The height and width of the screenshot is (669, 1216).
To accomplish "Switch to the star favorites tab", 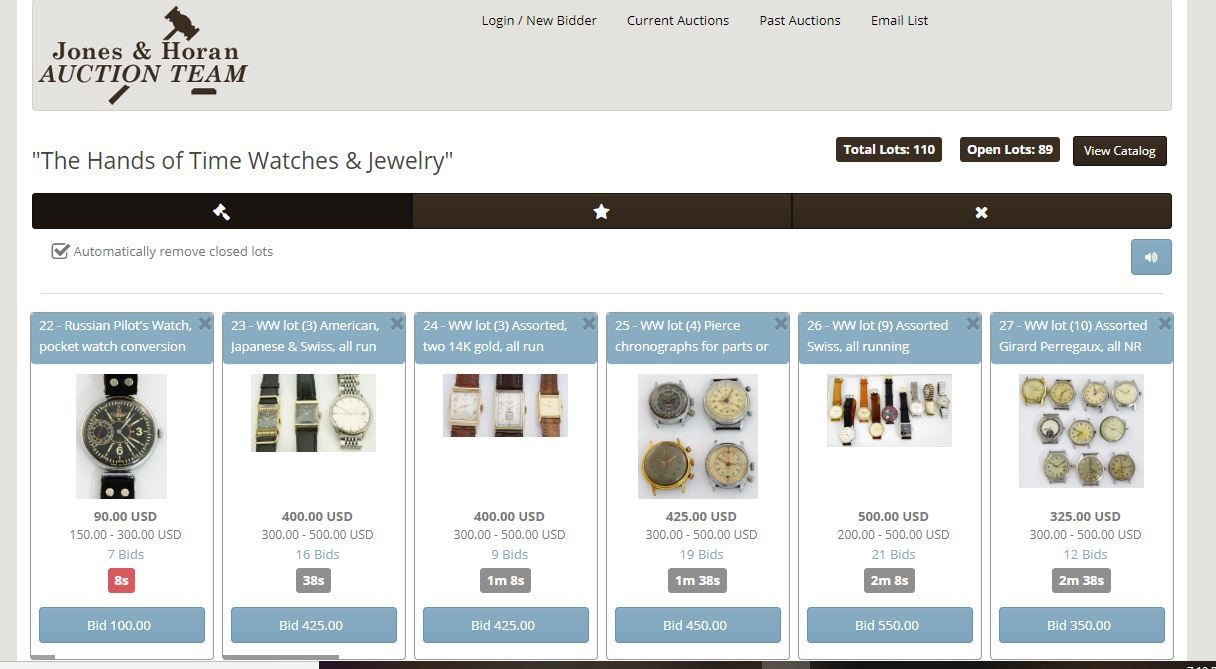I will [x=601, y=211].
